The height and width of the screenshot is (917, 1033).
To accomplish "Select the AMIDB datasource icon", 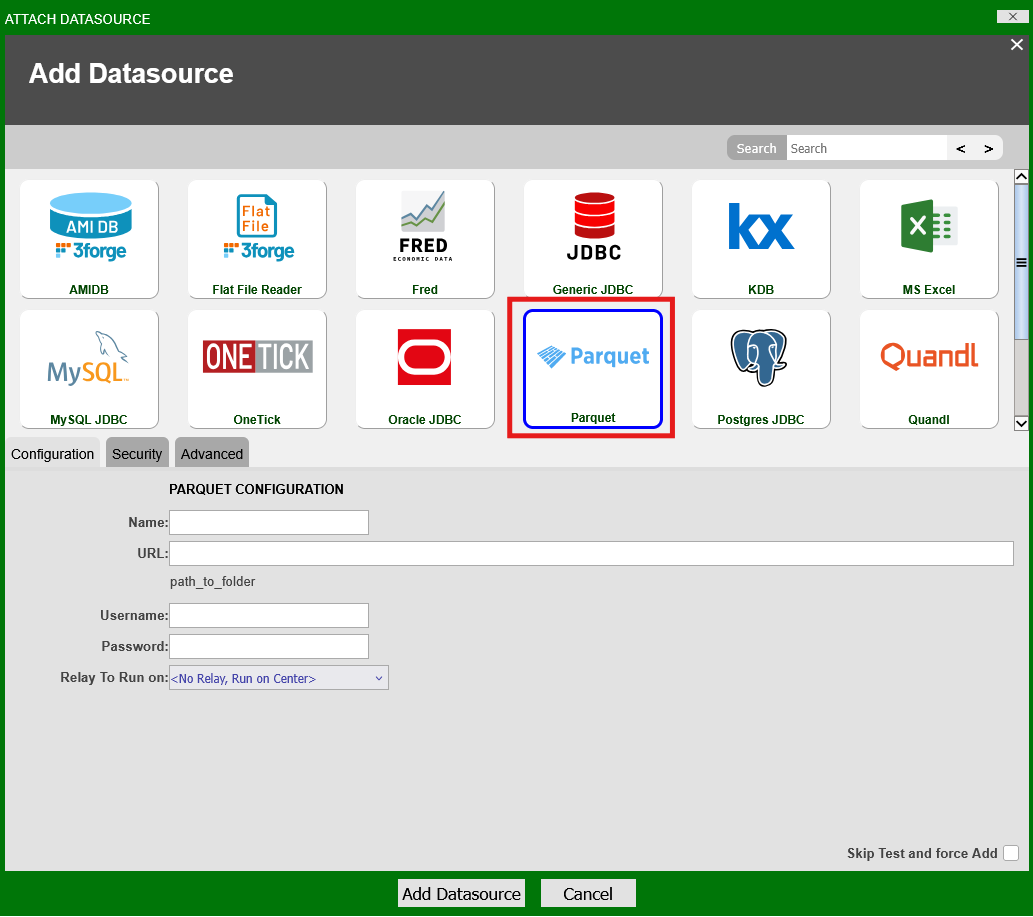I will click(89, 239).
